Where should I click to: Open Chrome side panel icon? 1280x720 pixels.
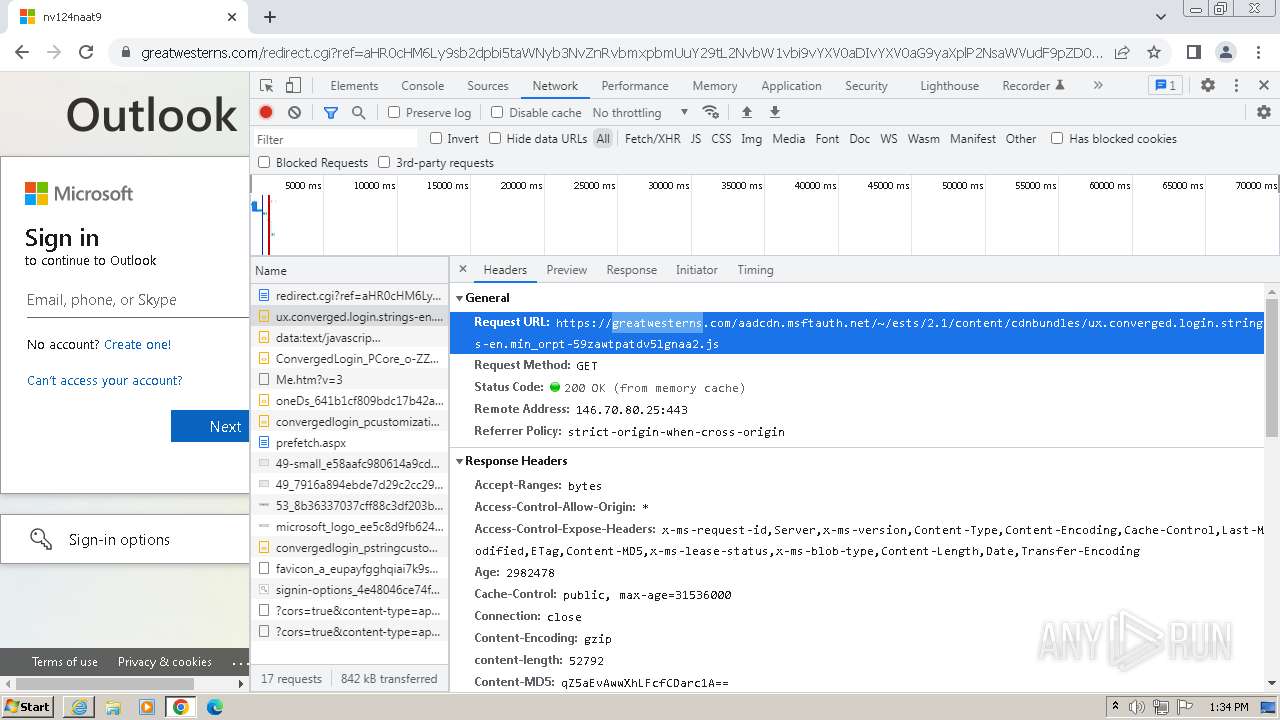[x=1193, y=52]
